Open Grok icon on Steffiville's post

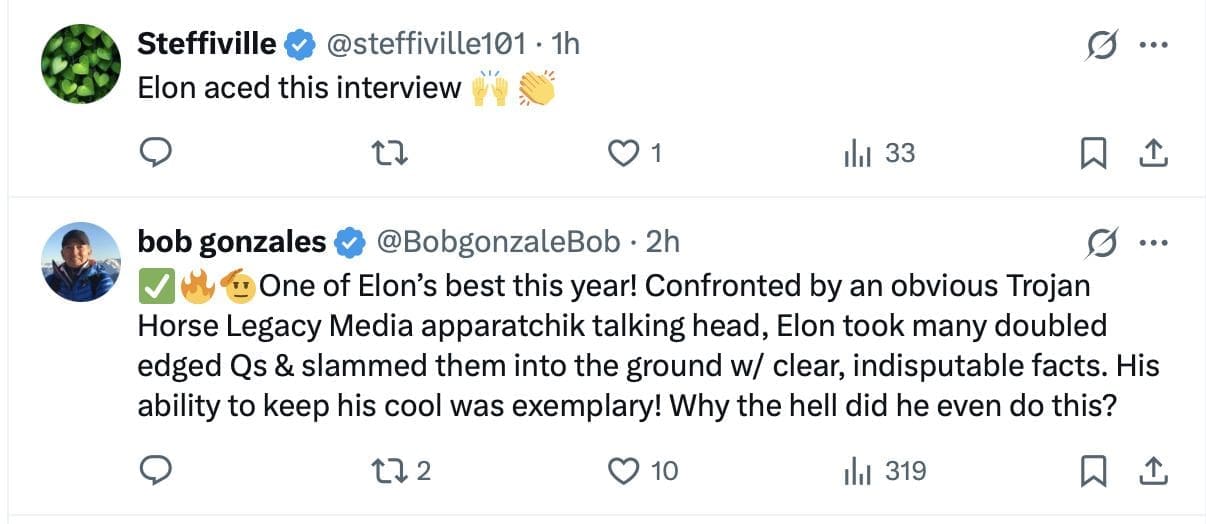click(x=1103, y=45)
